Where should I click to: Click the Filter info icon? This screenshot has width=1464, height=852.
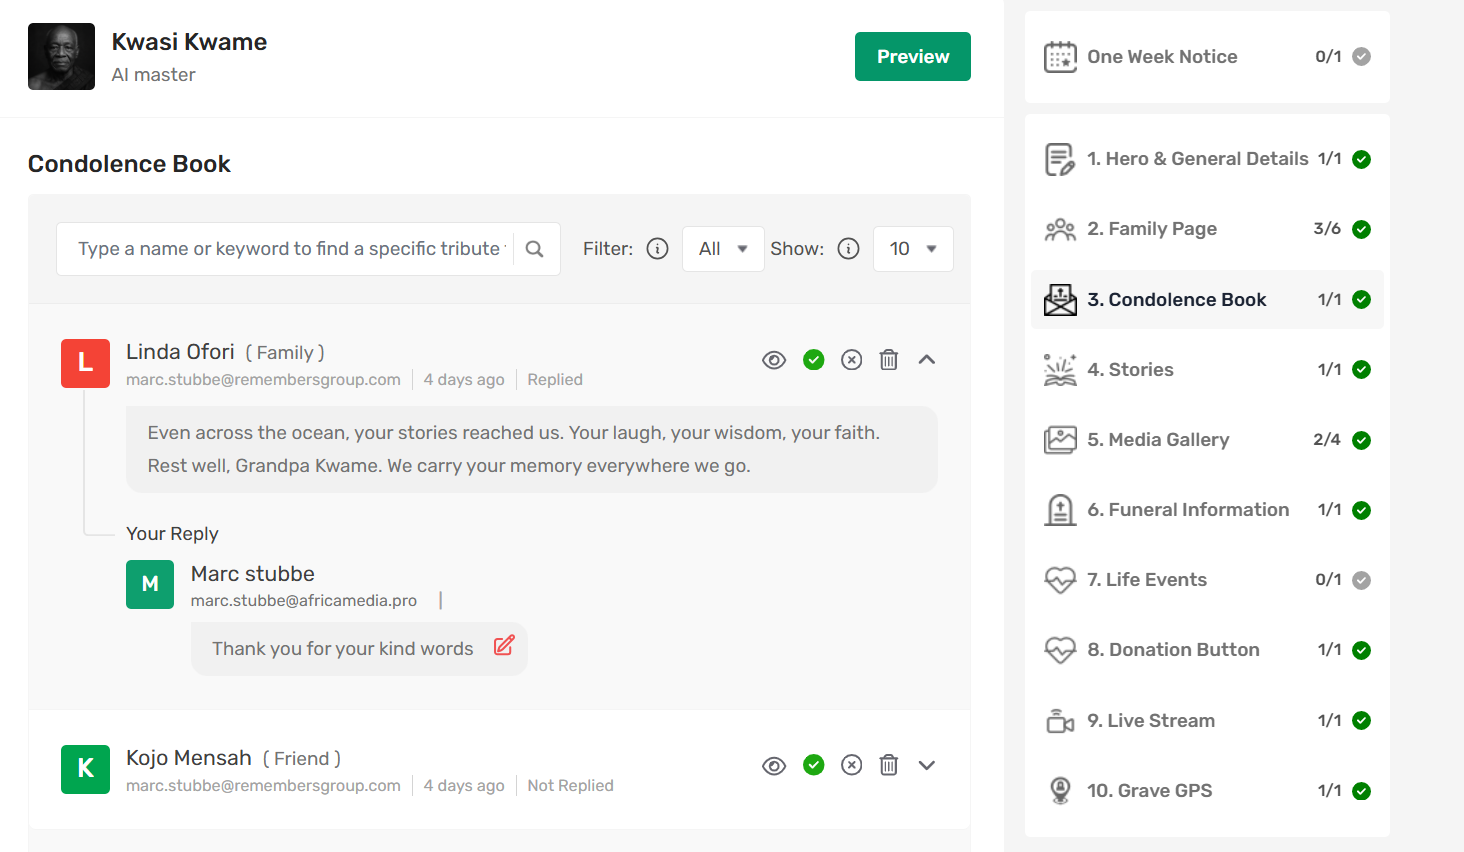click(x=657, y=249)
